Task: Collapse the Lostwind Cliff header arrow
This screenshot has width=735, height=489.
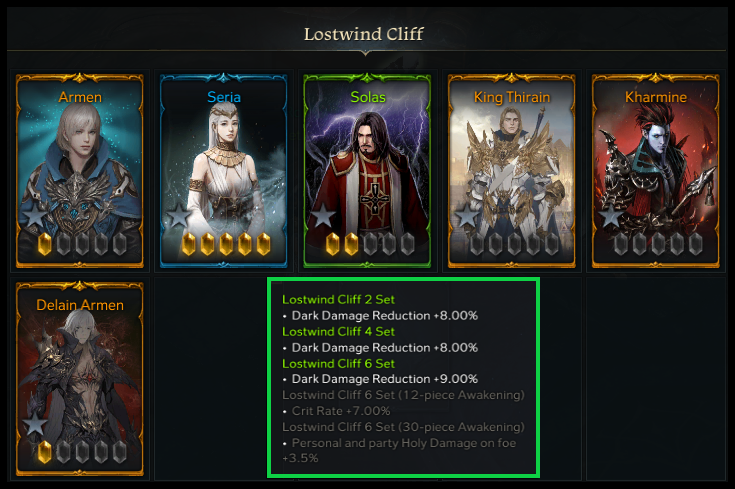Action: (x=366, y=53)
